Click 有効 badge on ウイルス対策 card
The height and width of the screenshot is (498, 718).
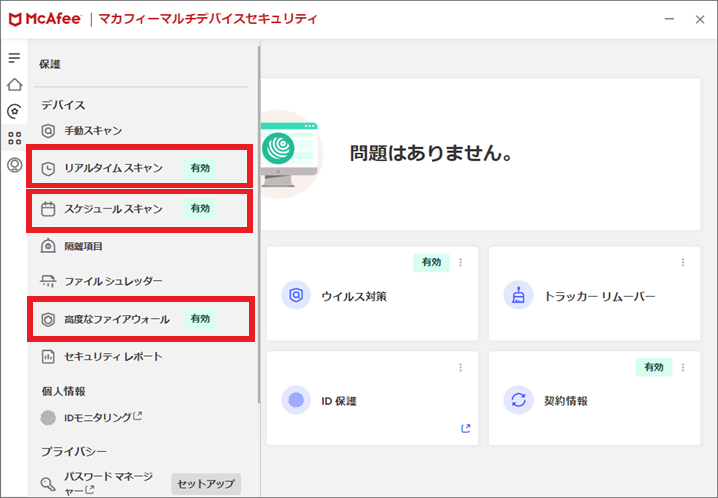pos(431,262)
